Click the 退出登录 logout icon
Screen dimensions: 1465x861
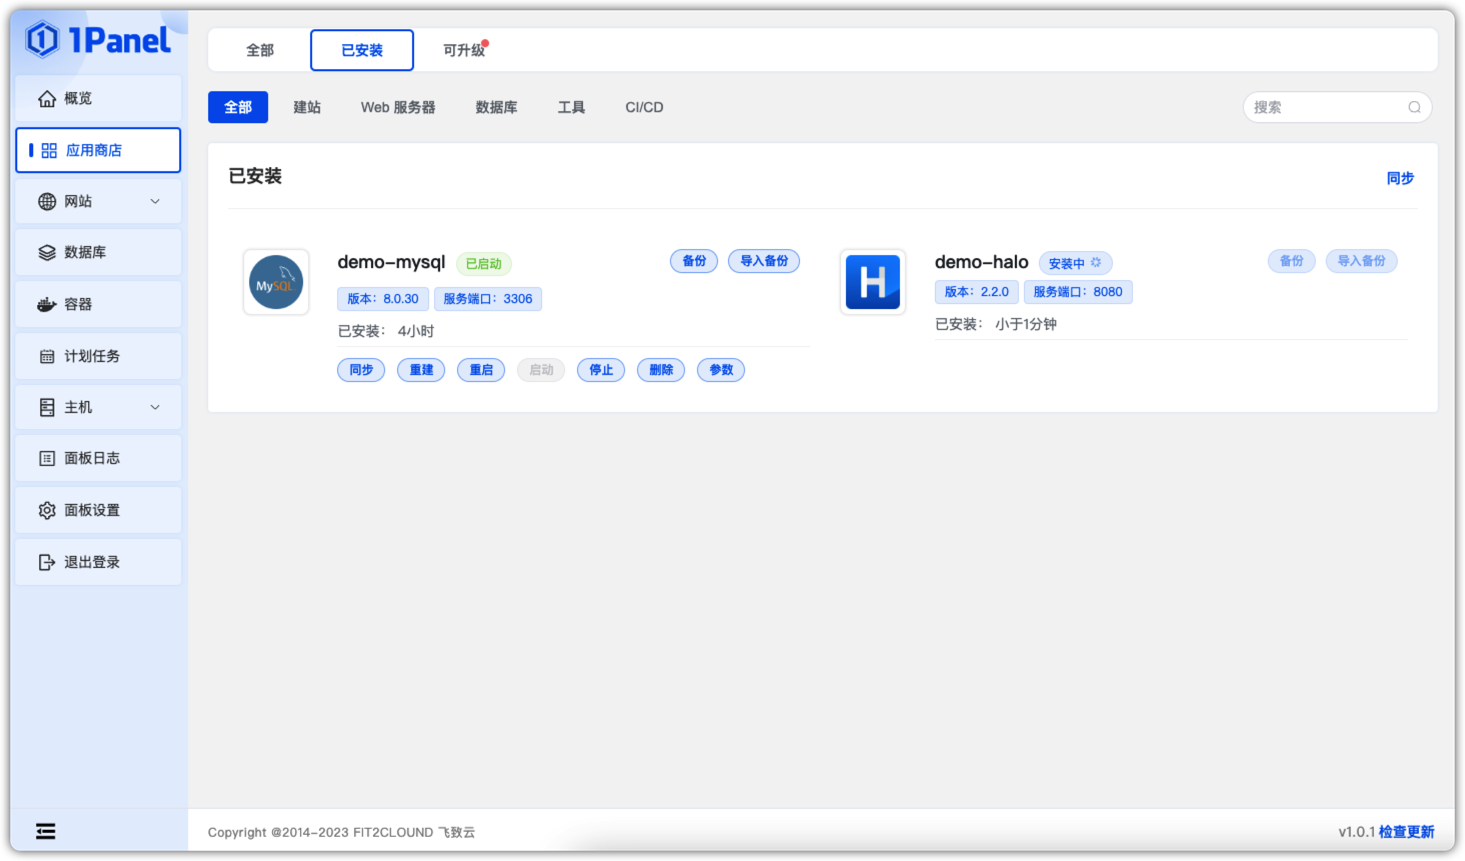(47, 562)
